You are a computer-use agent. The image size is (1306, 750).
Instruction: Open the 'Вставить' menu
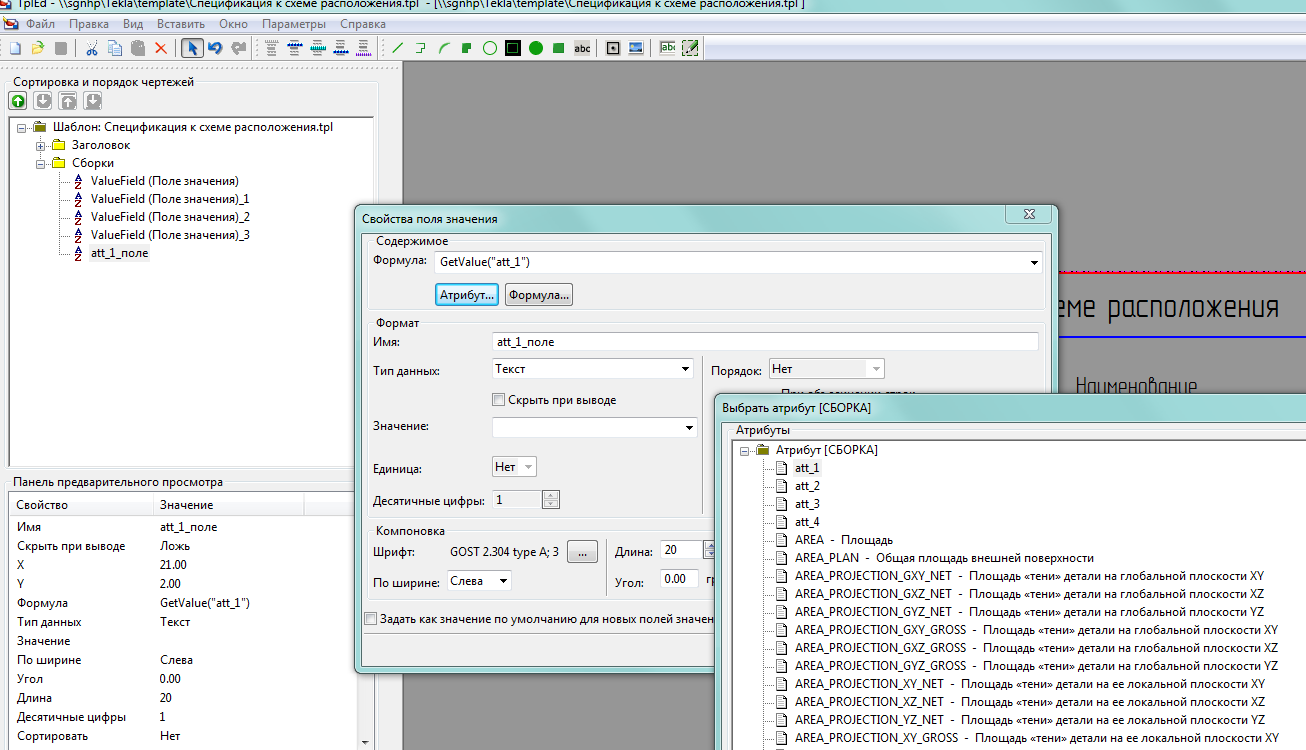(x=180, y=23)
